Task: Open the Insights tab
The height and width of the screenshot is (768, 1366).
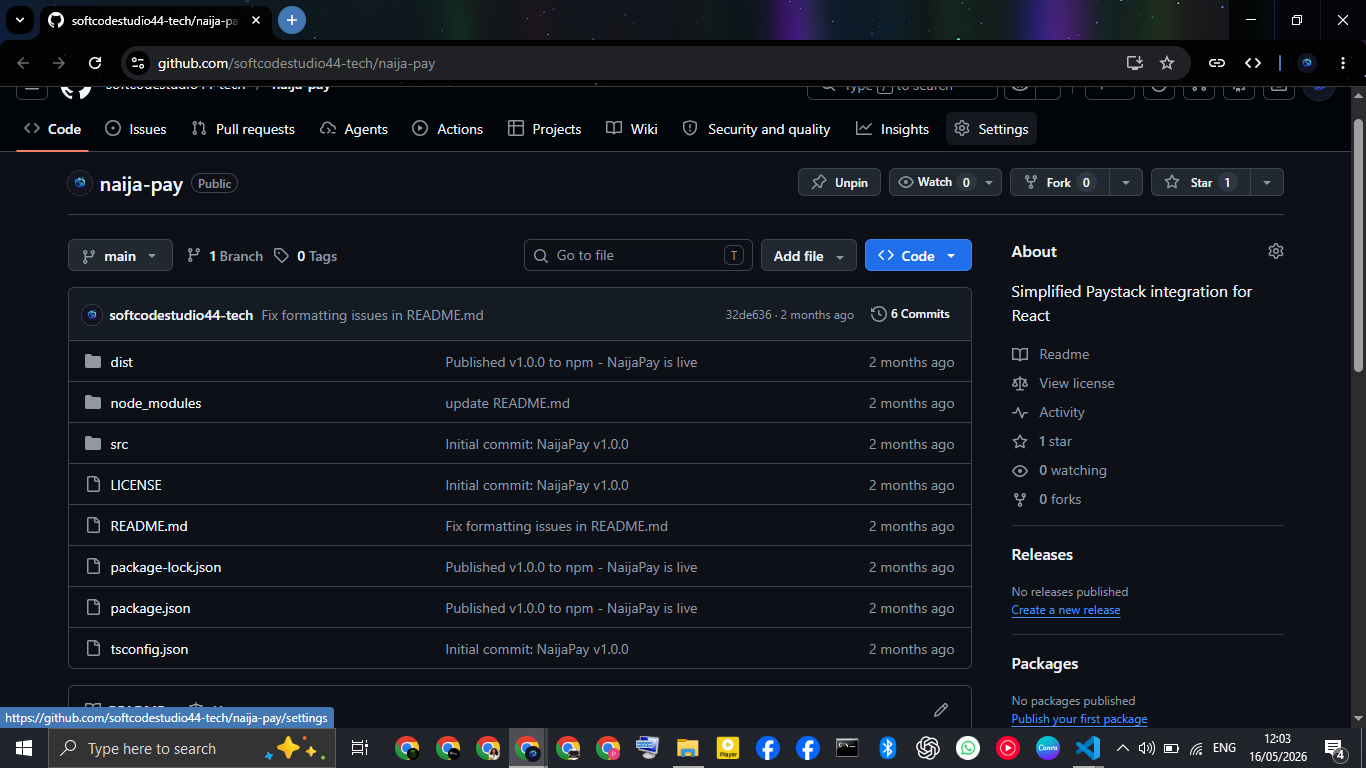Action: (x=893, y=129)
